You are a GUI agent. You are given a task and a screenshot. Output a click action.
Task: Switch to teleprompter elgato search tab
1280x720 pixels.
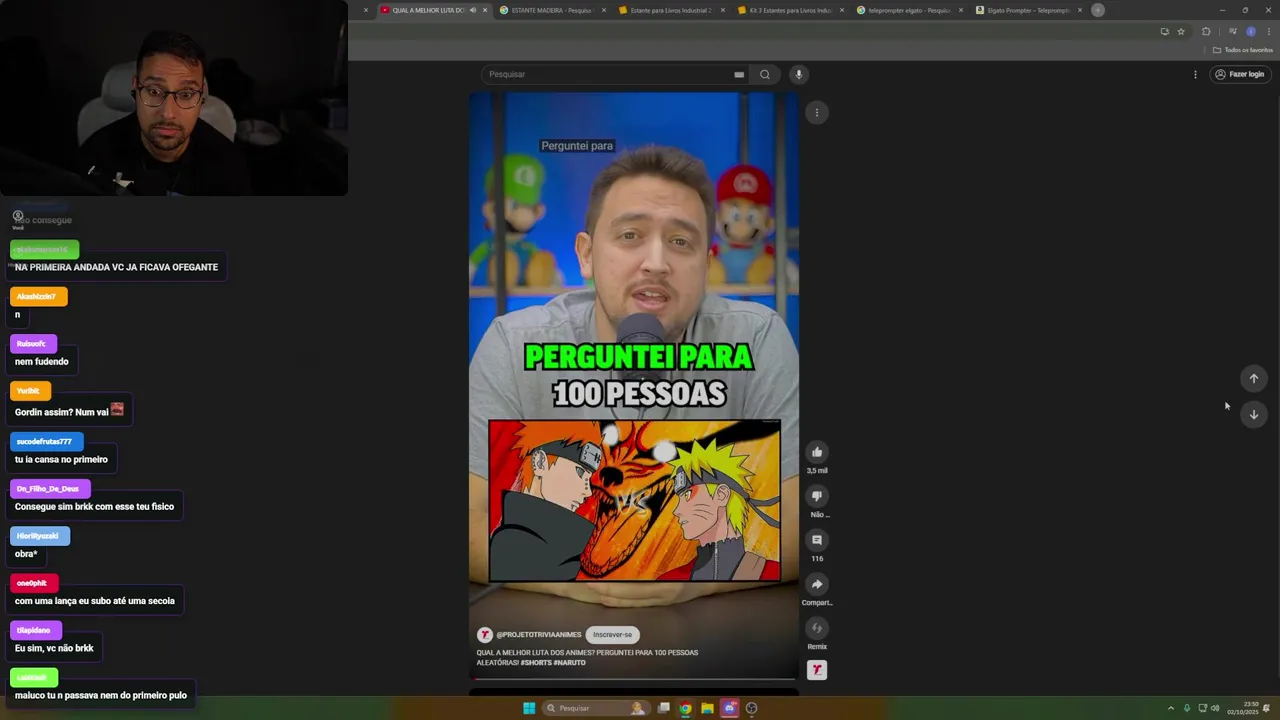coord(909,10)
